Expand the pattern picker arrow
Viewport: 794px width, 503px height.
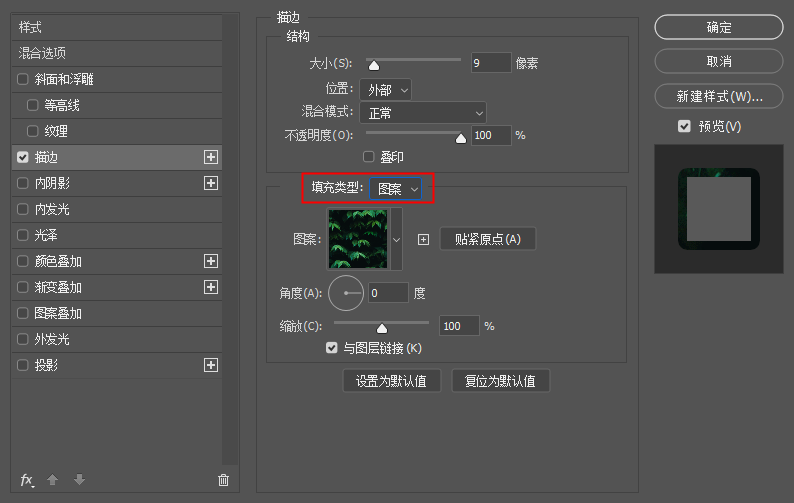396,239
